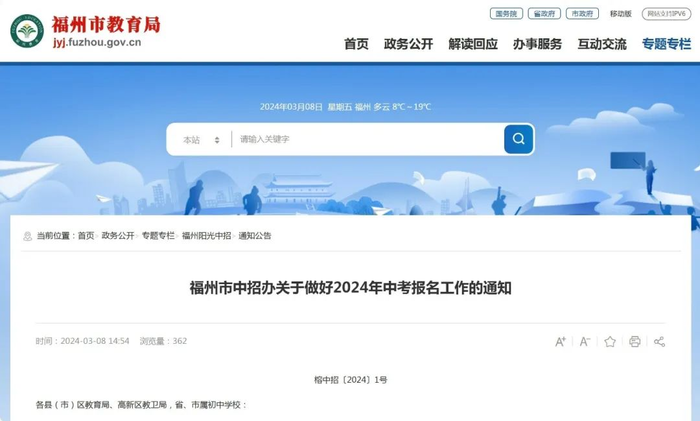Go to 解读回应 section
Viewport: 700px width, 421px height.
click(473, 44)
